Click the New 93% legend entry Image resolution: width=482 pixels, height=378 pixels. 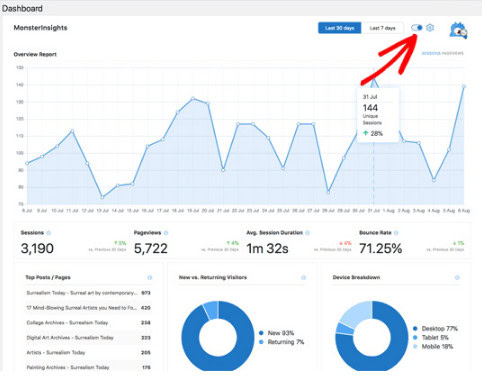276,333
